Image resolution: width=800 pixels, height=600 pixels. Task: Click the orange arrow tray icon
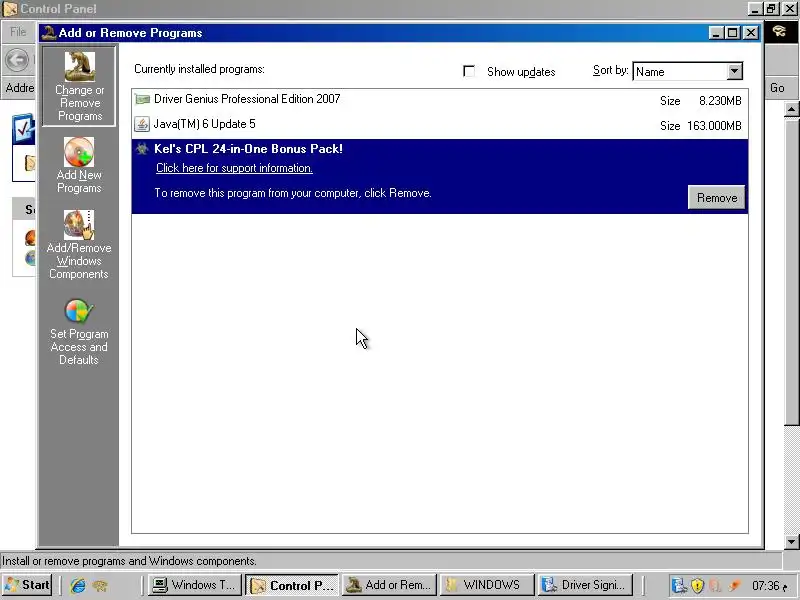[735, 585]
